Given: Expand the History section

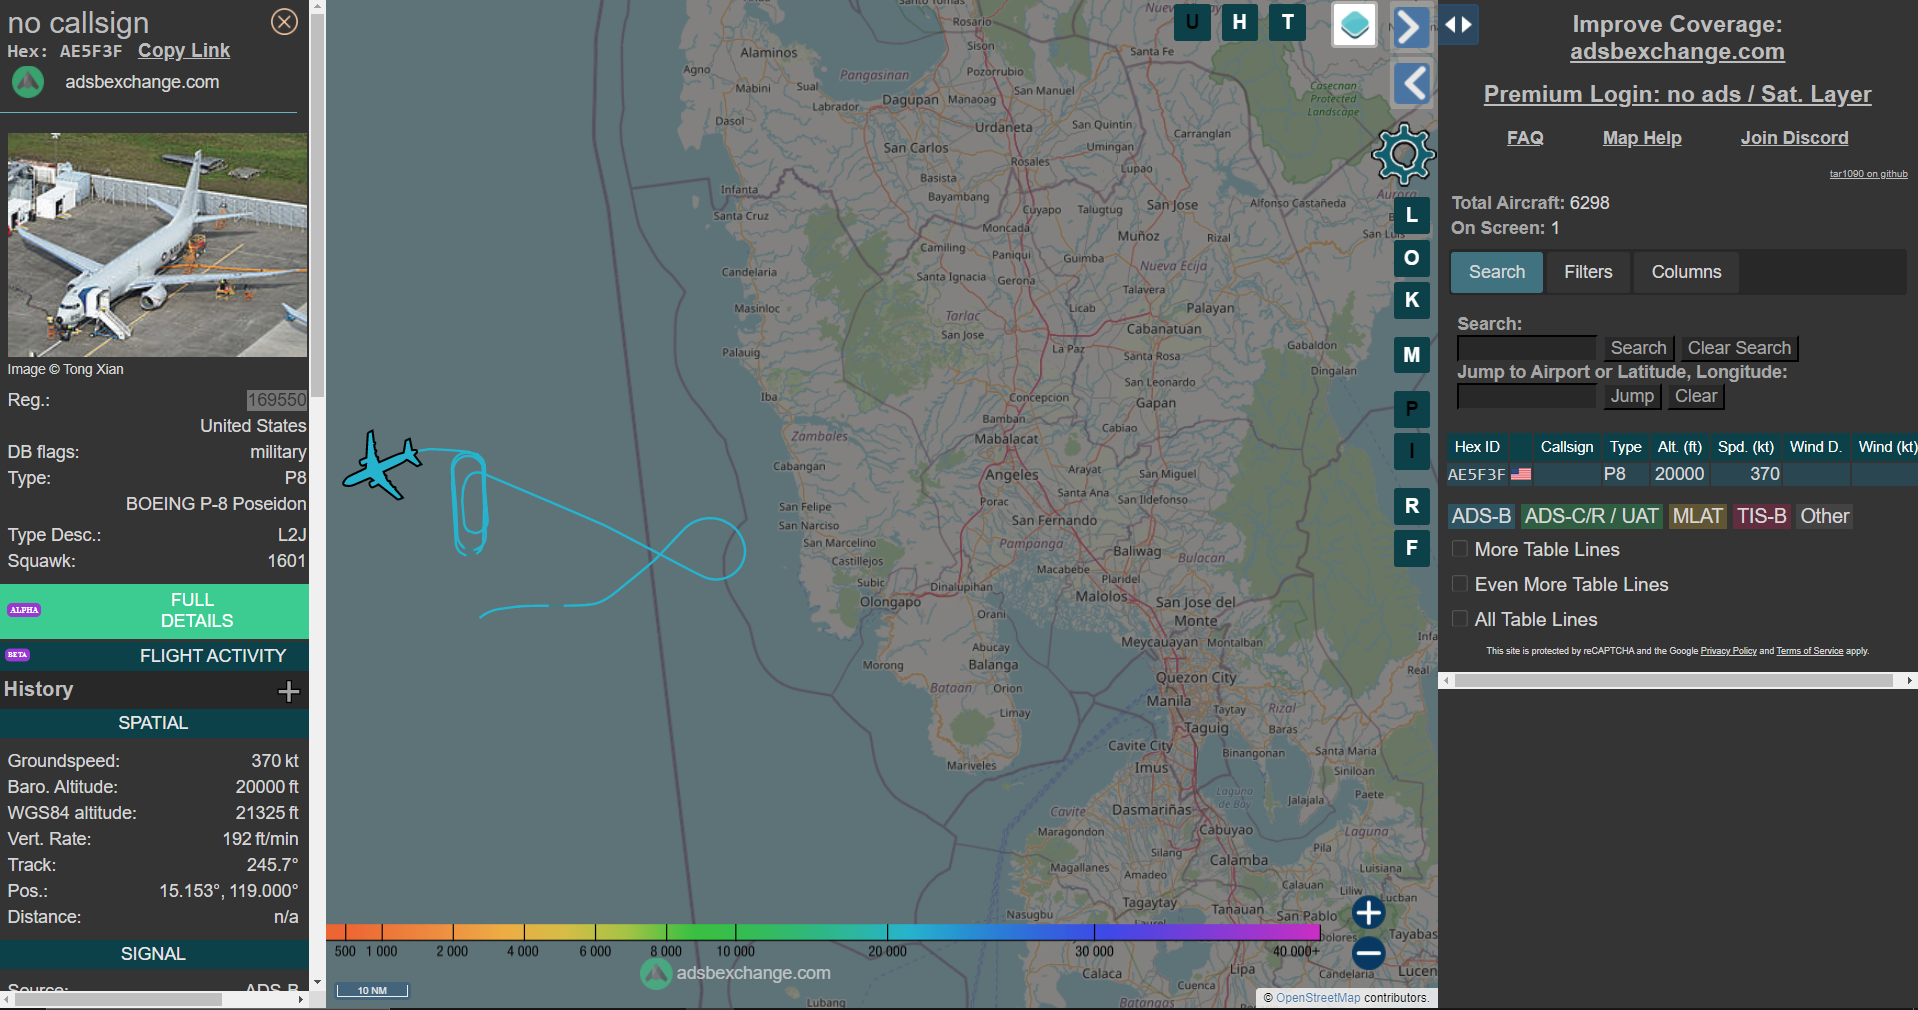Looking at the screenshot, I should [x=289, y=691].
